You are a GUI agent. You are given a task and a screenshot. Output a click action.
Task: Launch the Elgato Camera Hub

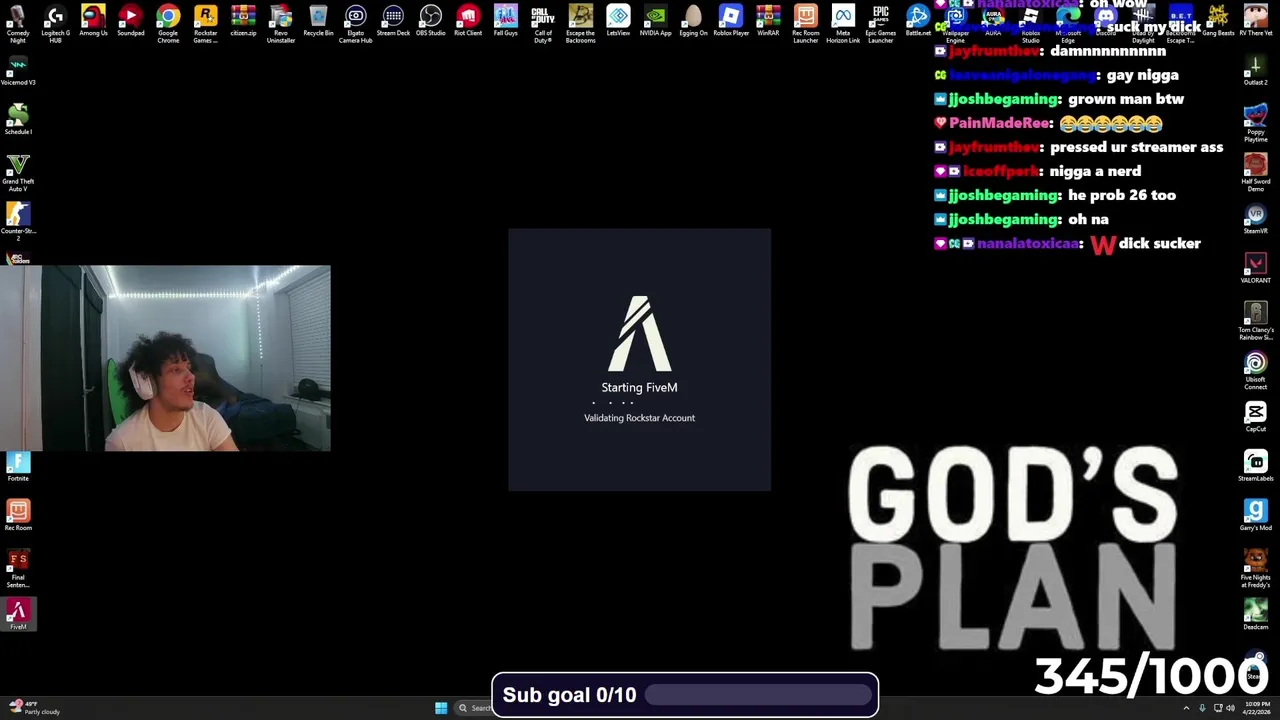(355, 22)
